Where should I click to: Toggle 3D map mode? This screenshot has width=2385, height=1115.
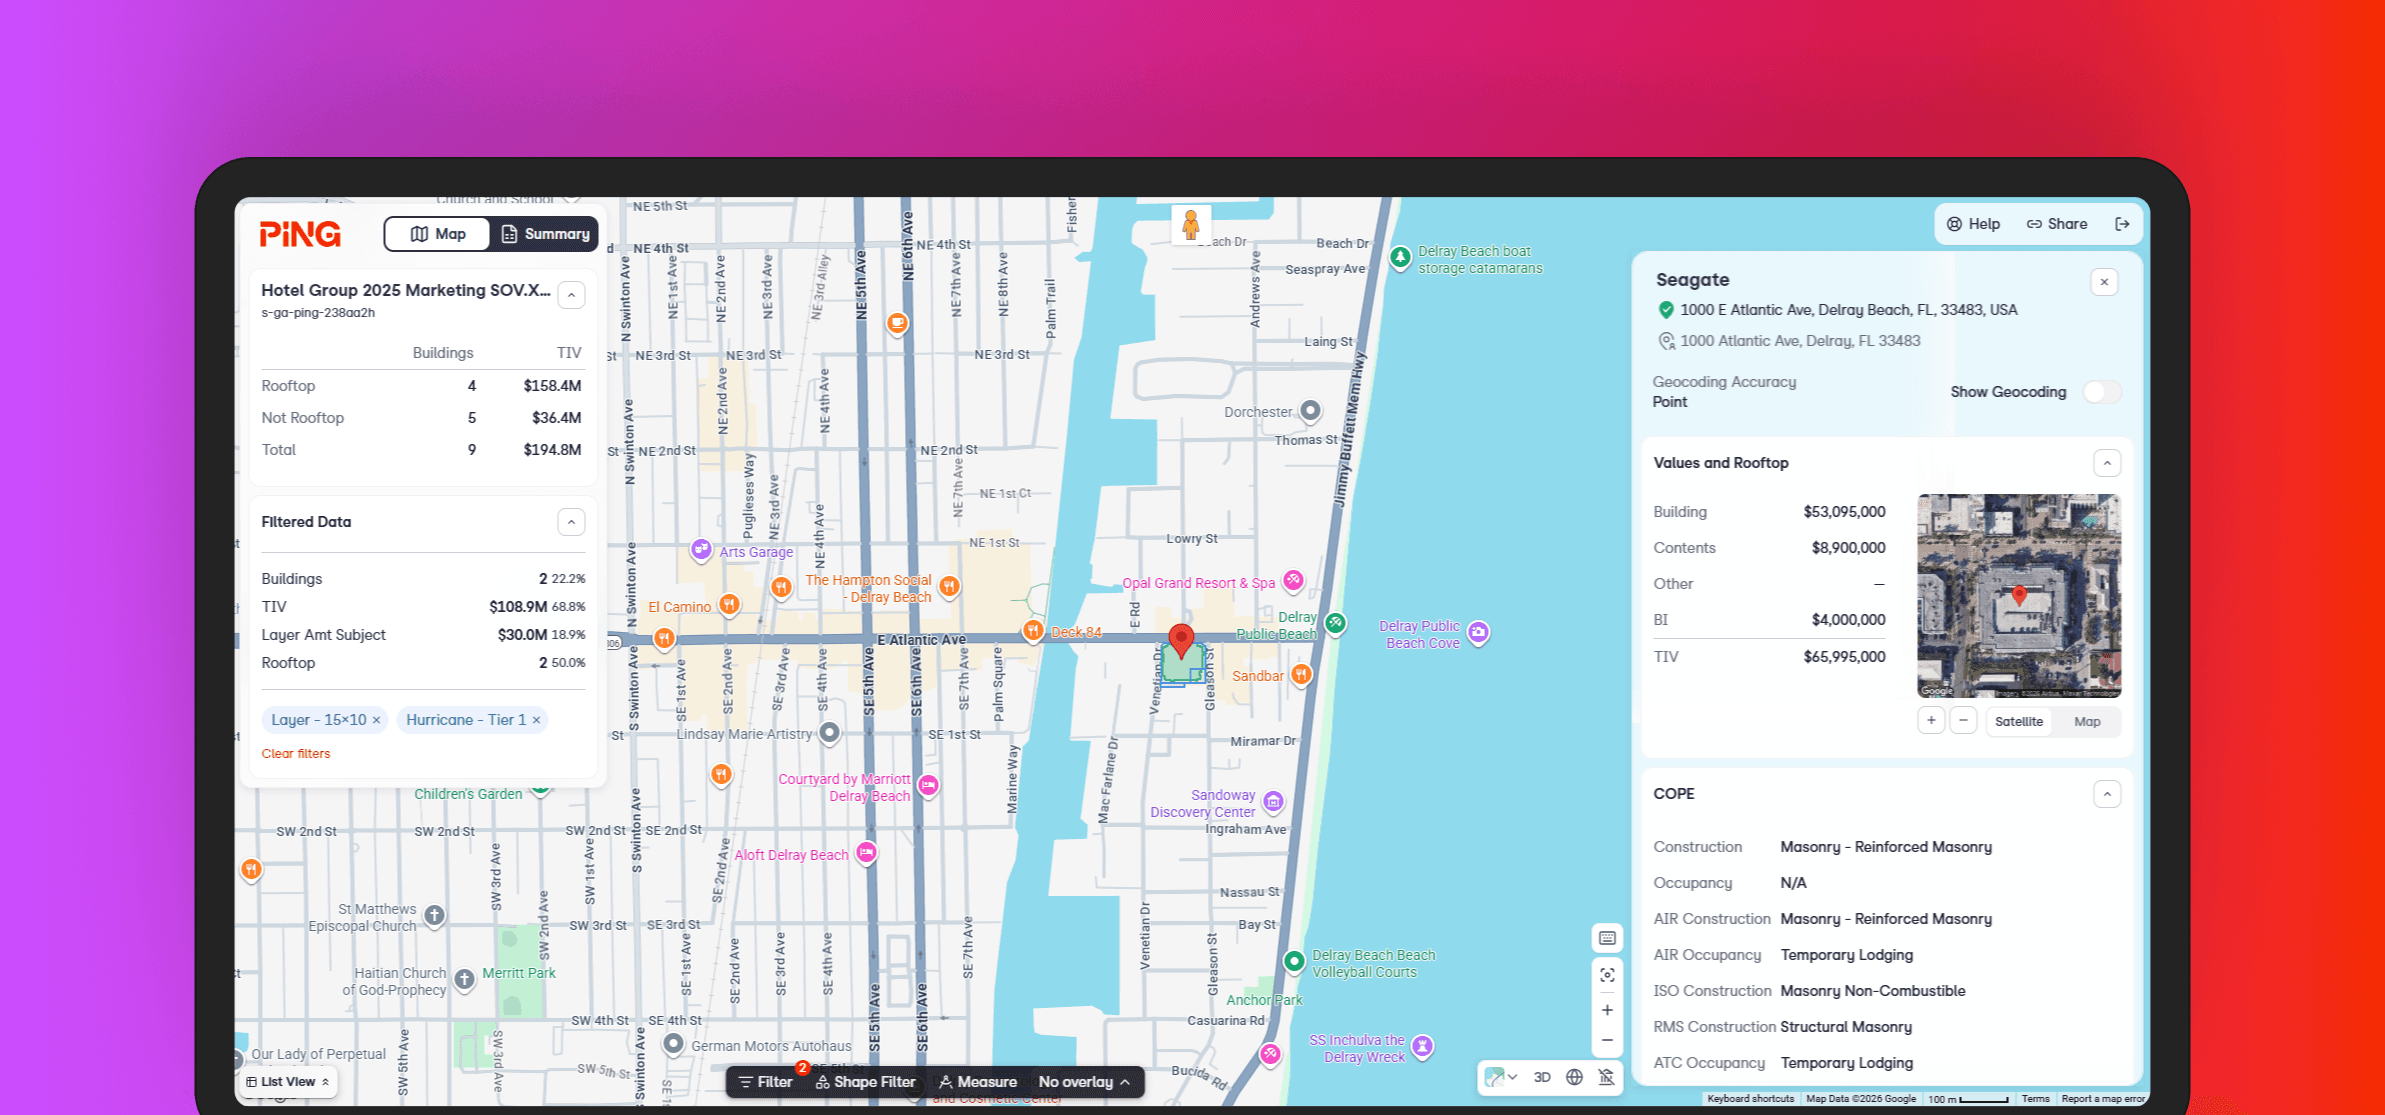(x=1542, y=1077)
